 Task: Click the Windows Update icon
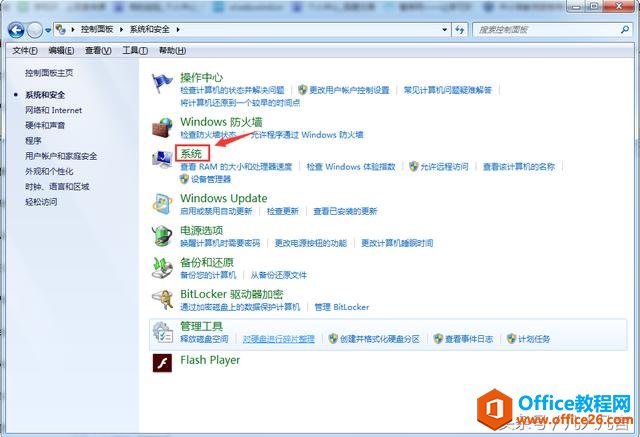click(x=162, y=204)
